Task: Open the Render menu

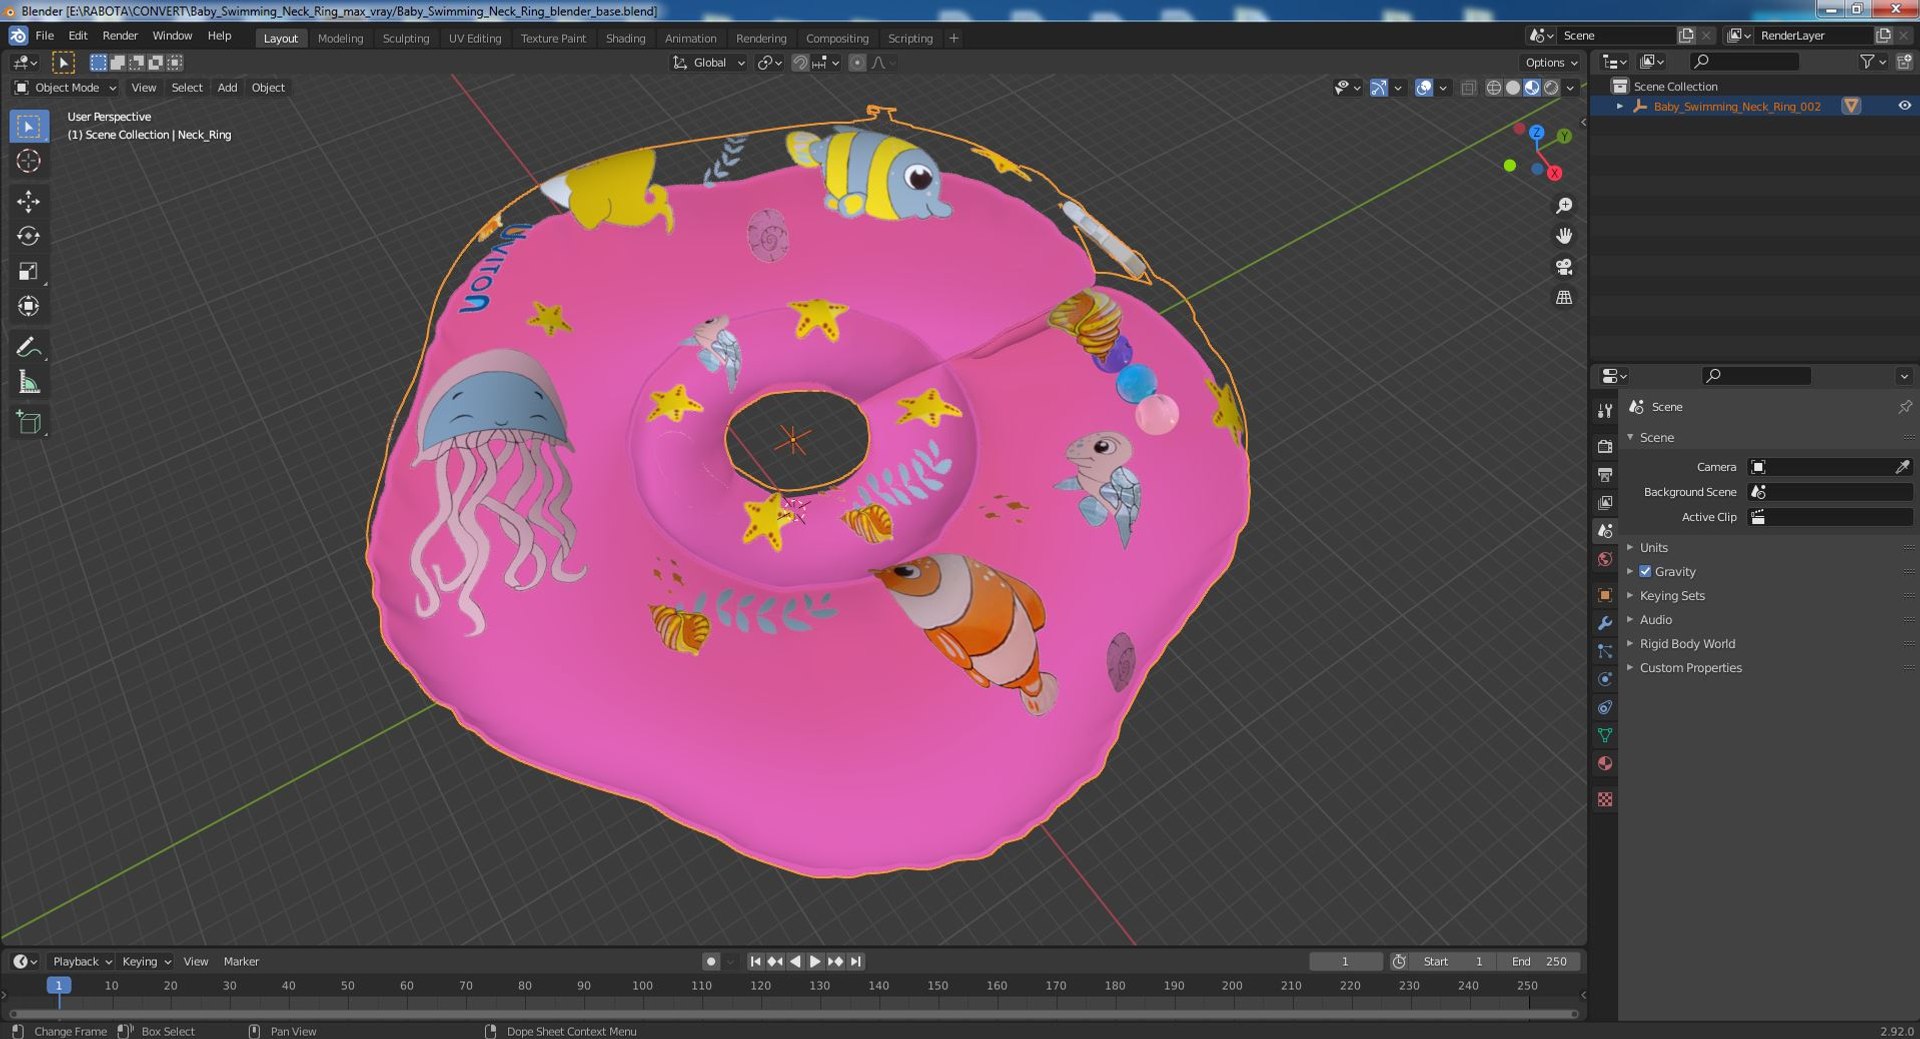Action: 120,36
